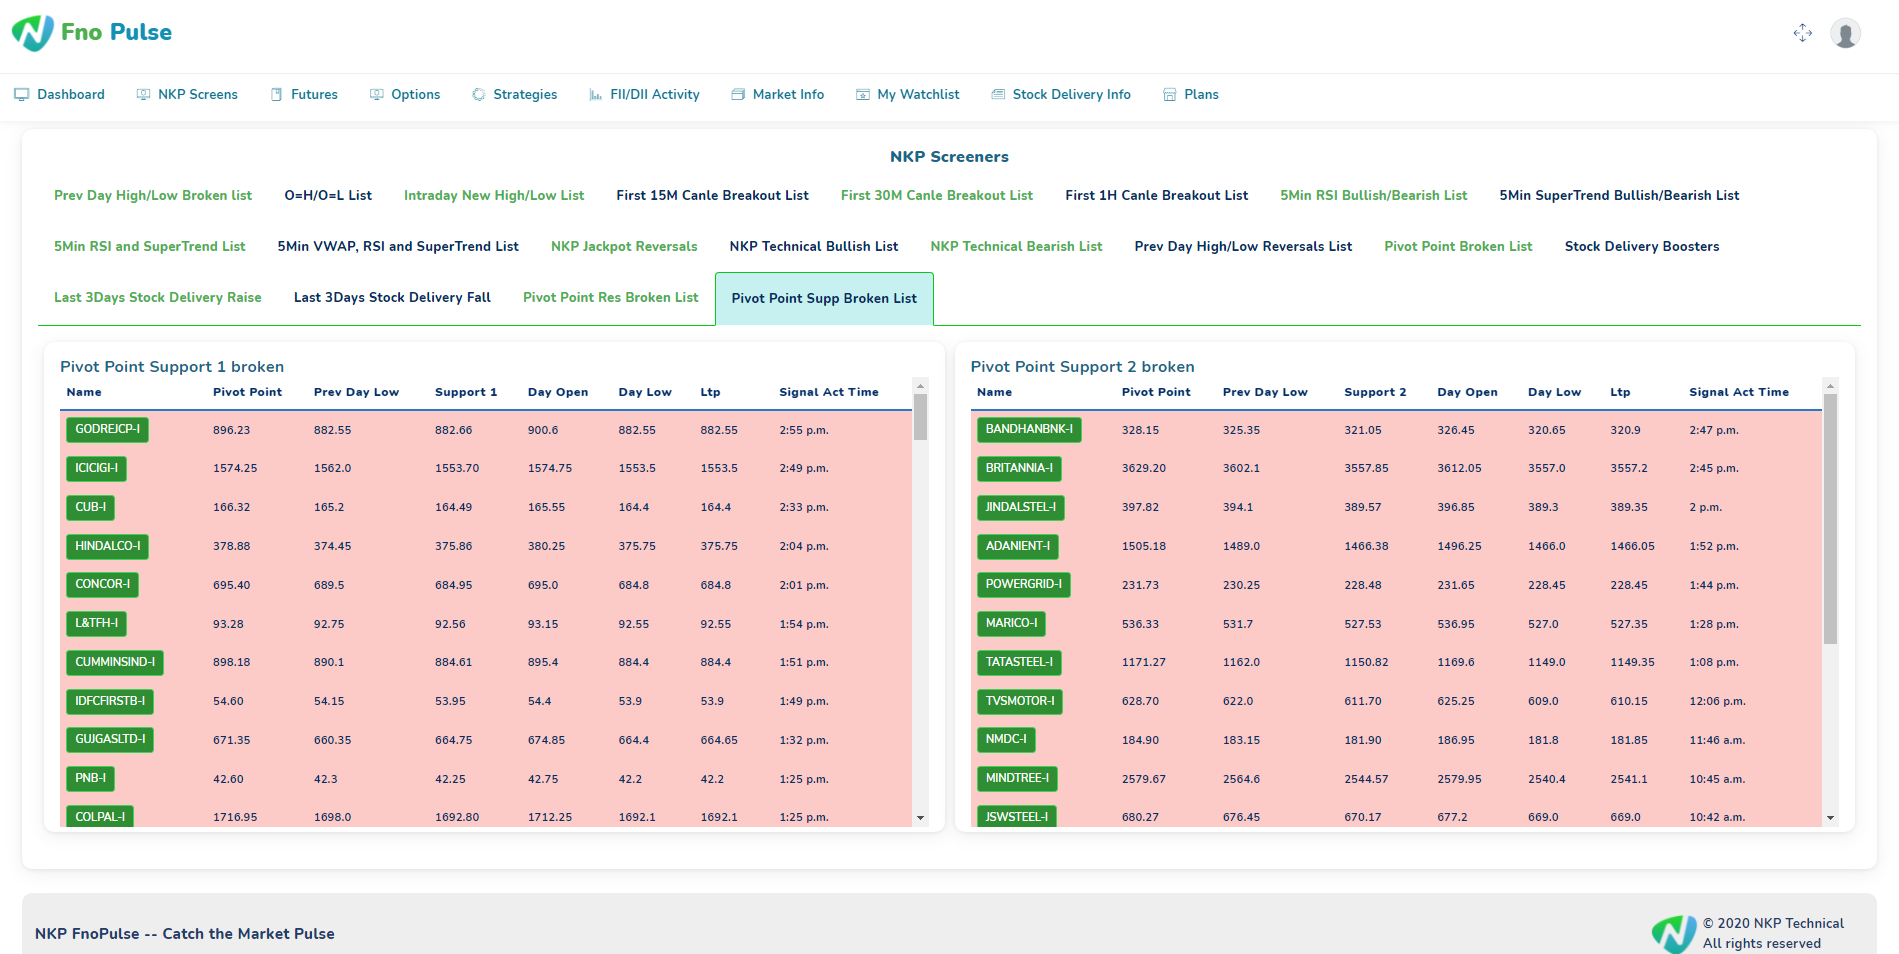The image size is (1899, 954).
Task: Select NKP Technical Bearish List tab
Action: point(1016,247)
